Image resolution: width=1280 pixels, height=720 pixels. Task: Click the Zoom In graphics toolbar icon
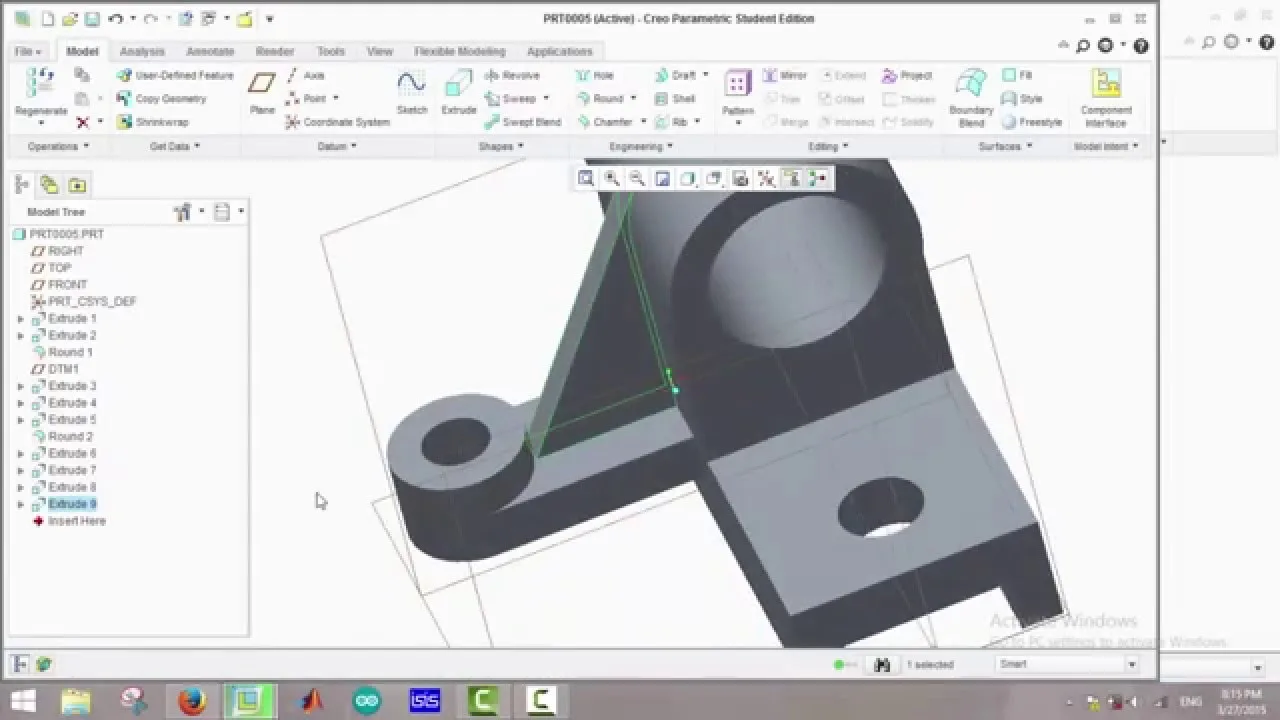point(612,179)
